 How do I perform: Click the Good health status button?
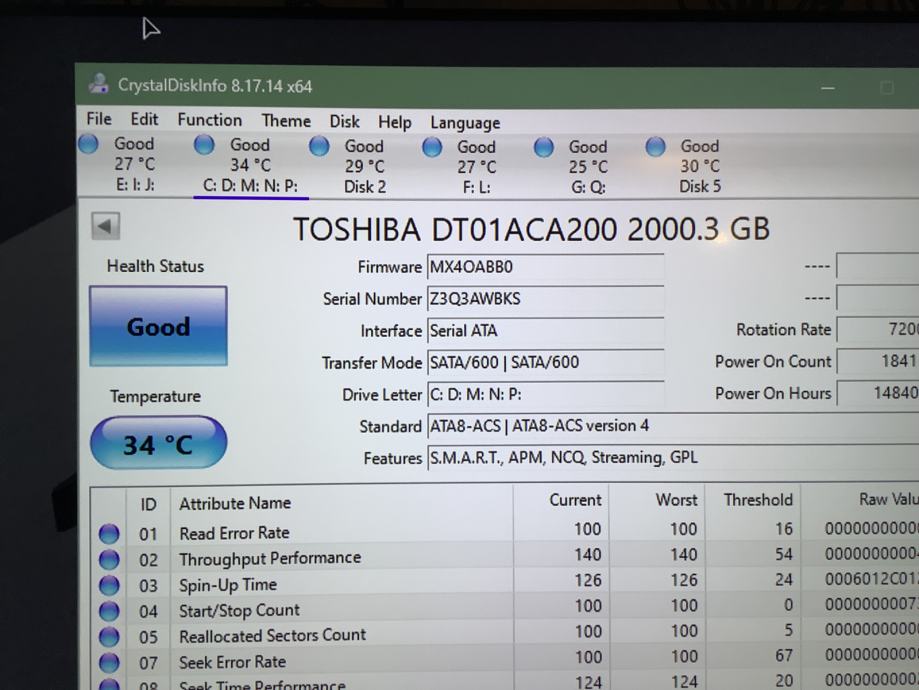click(x=158, y=326)
